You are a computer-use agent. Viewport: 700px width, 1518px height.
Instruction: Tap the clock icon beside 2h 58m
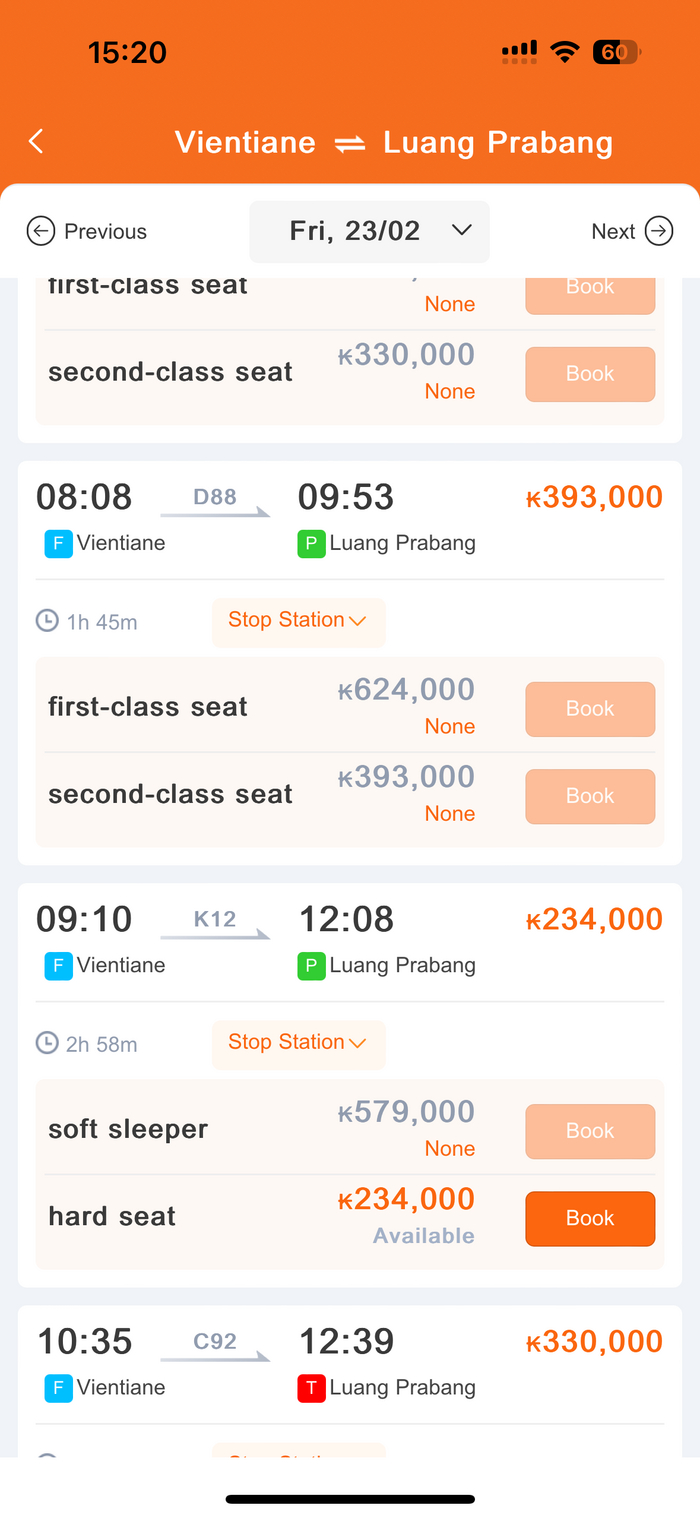(47, 1043)
